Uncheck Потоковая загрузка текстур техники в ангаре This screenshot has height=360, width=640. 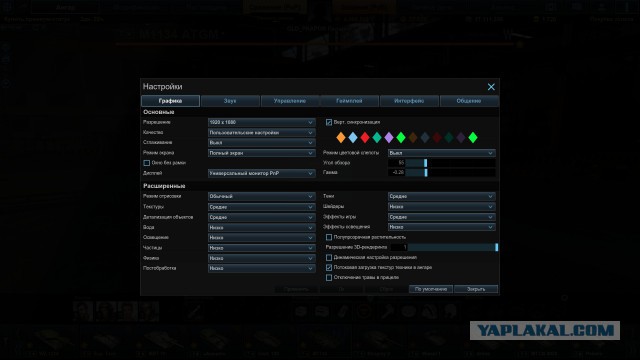329,268
